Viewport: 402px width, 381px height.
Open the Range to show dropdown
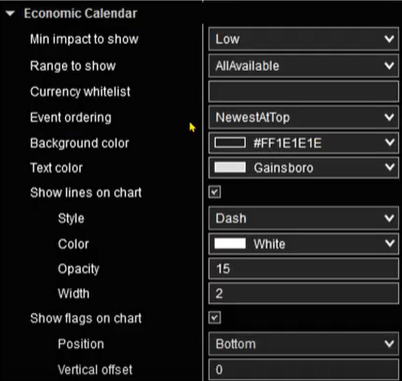[303, 66]
